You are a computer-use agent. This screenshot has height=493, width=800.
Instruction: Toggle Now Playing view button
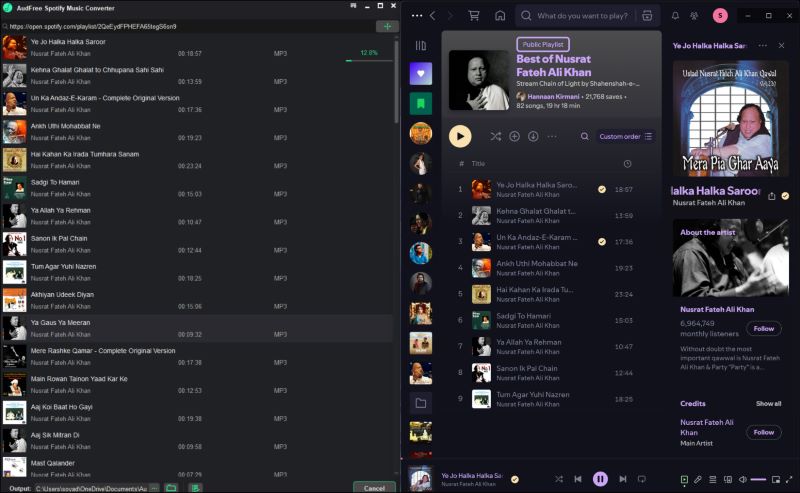pyautogui.click(x=684, y=479)
